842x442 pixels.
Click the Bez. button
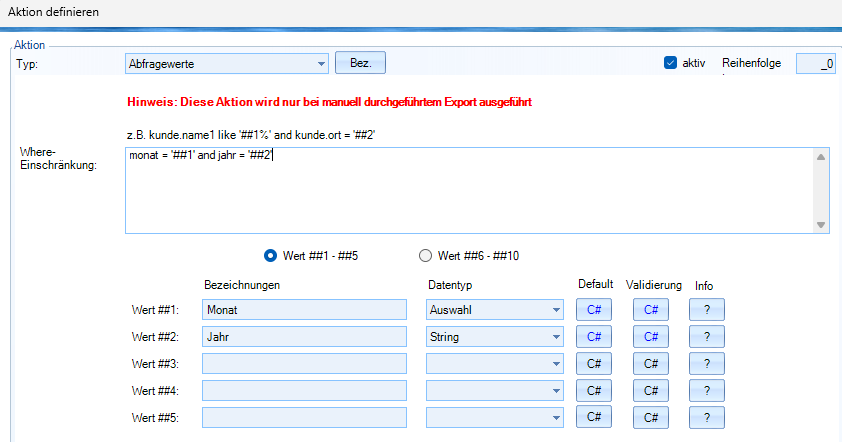coord(360,62)
